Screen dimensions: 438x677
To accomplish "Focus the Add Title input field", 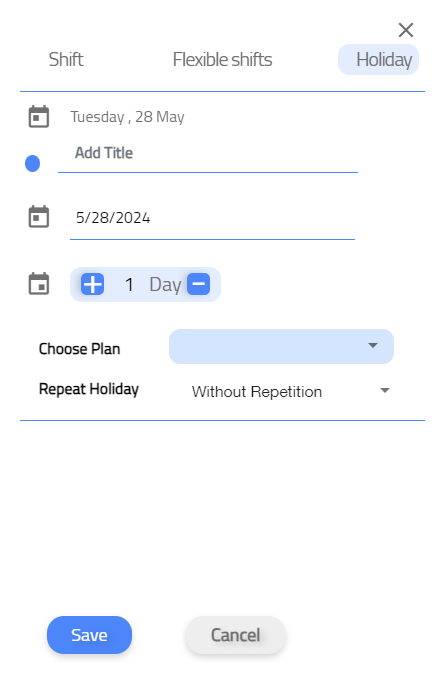I will pyautogui.click(x=208, y=154).
